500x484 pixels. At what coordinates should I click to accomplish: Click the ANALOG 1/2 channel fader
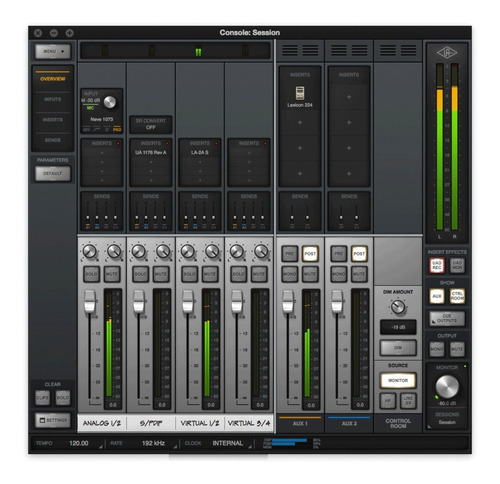click(89, 301)
